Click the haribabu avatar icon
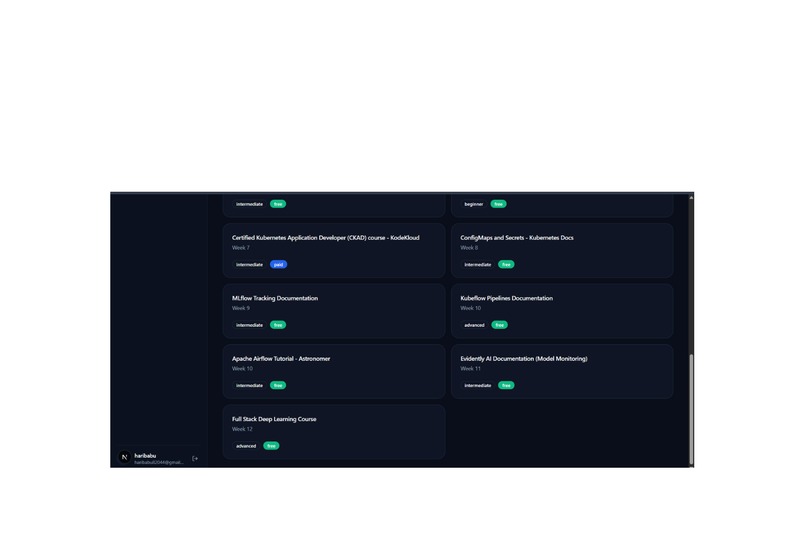 (124, 457)
